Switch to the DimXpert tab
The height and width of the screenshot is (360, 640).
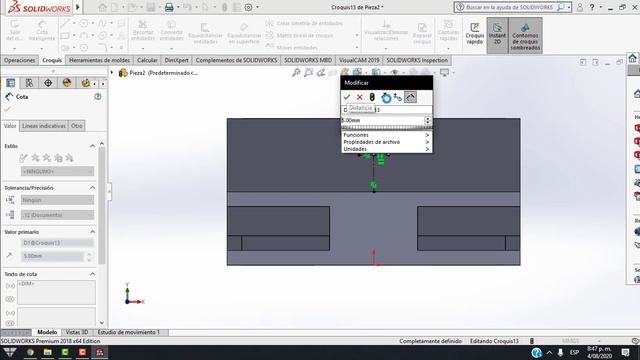tap(176, 60)
